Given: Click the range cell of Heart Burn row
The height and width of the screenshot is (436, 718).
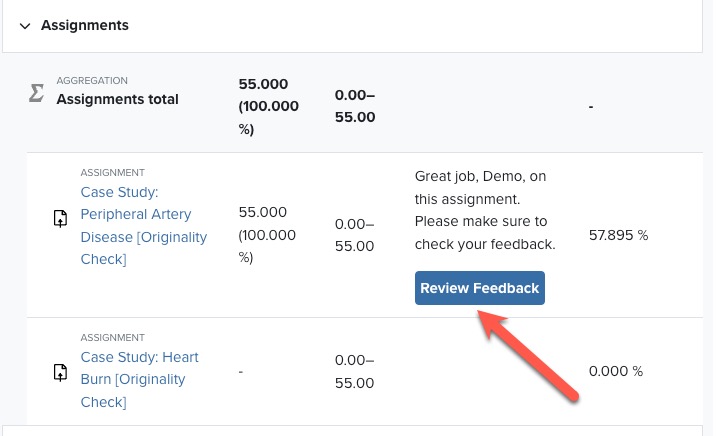Looking at the screenshot, I should 354,371.
